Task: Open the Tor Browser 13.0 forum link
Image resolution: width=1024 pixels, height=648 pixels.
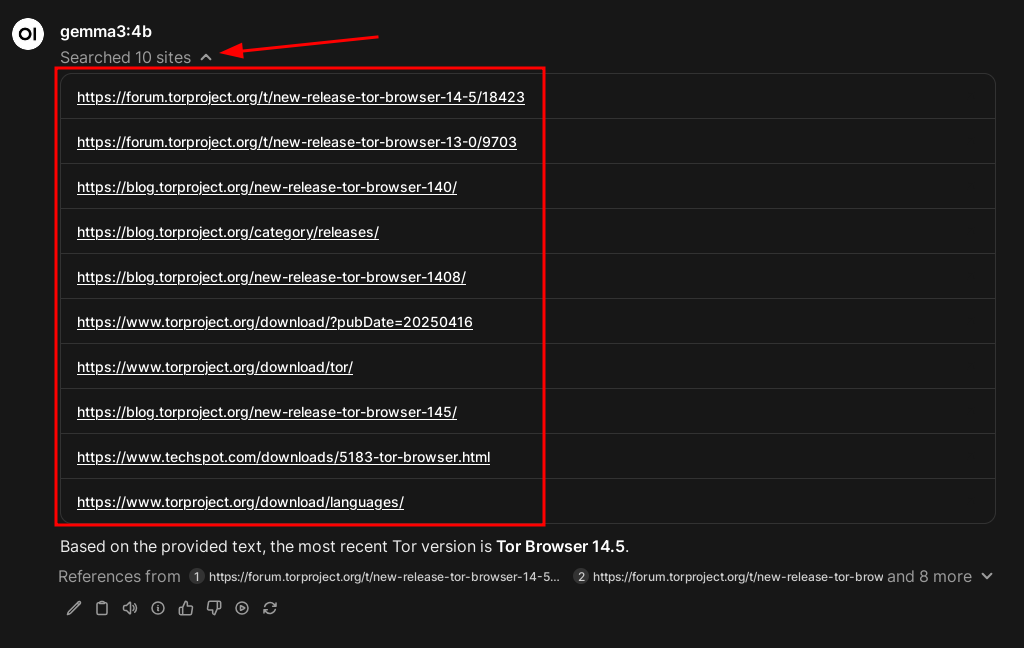Action: coord(296,142)
